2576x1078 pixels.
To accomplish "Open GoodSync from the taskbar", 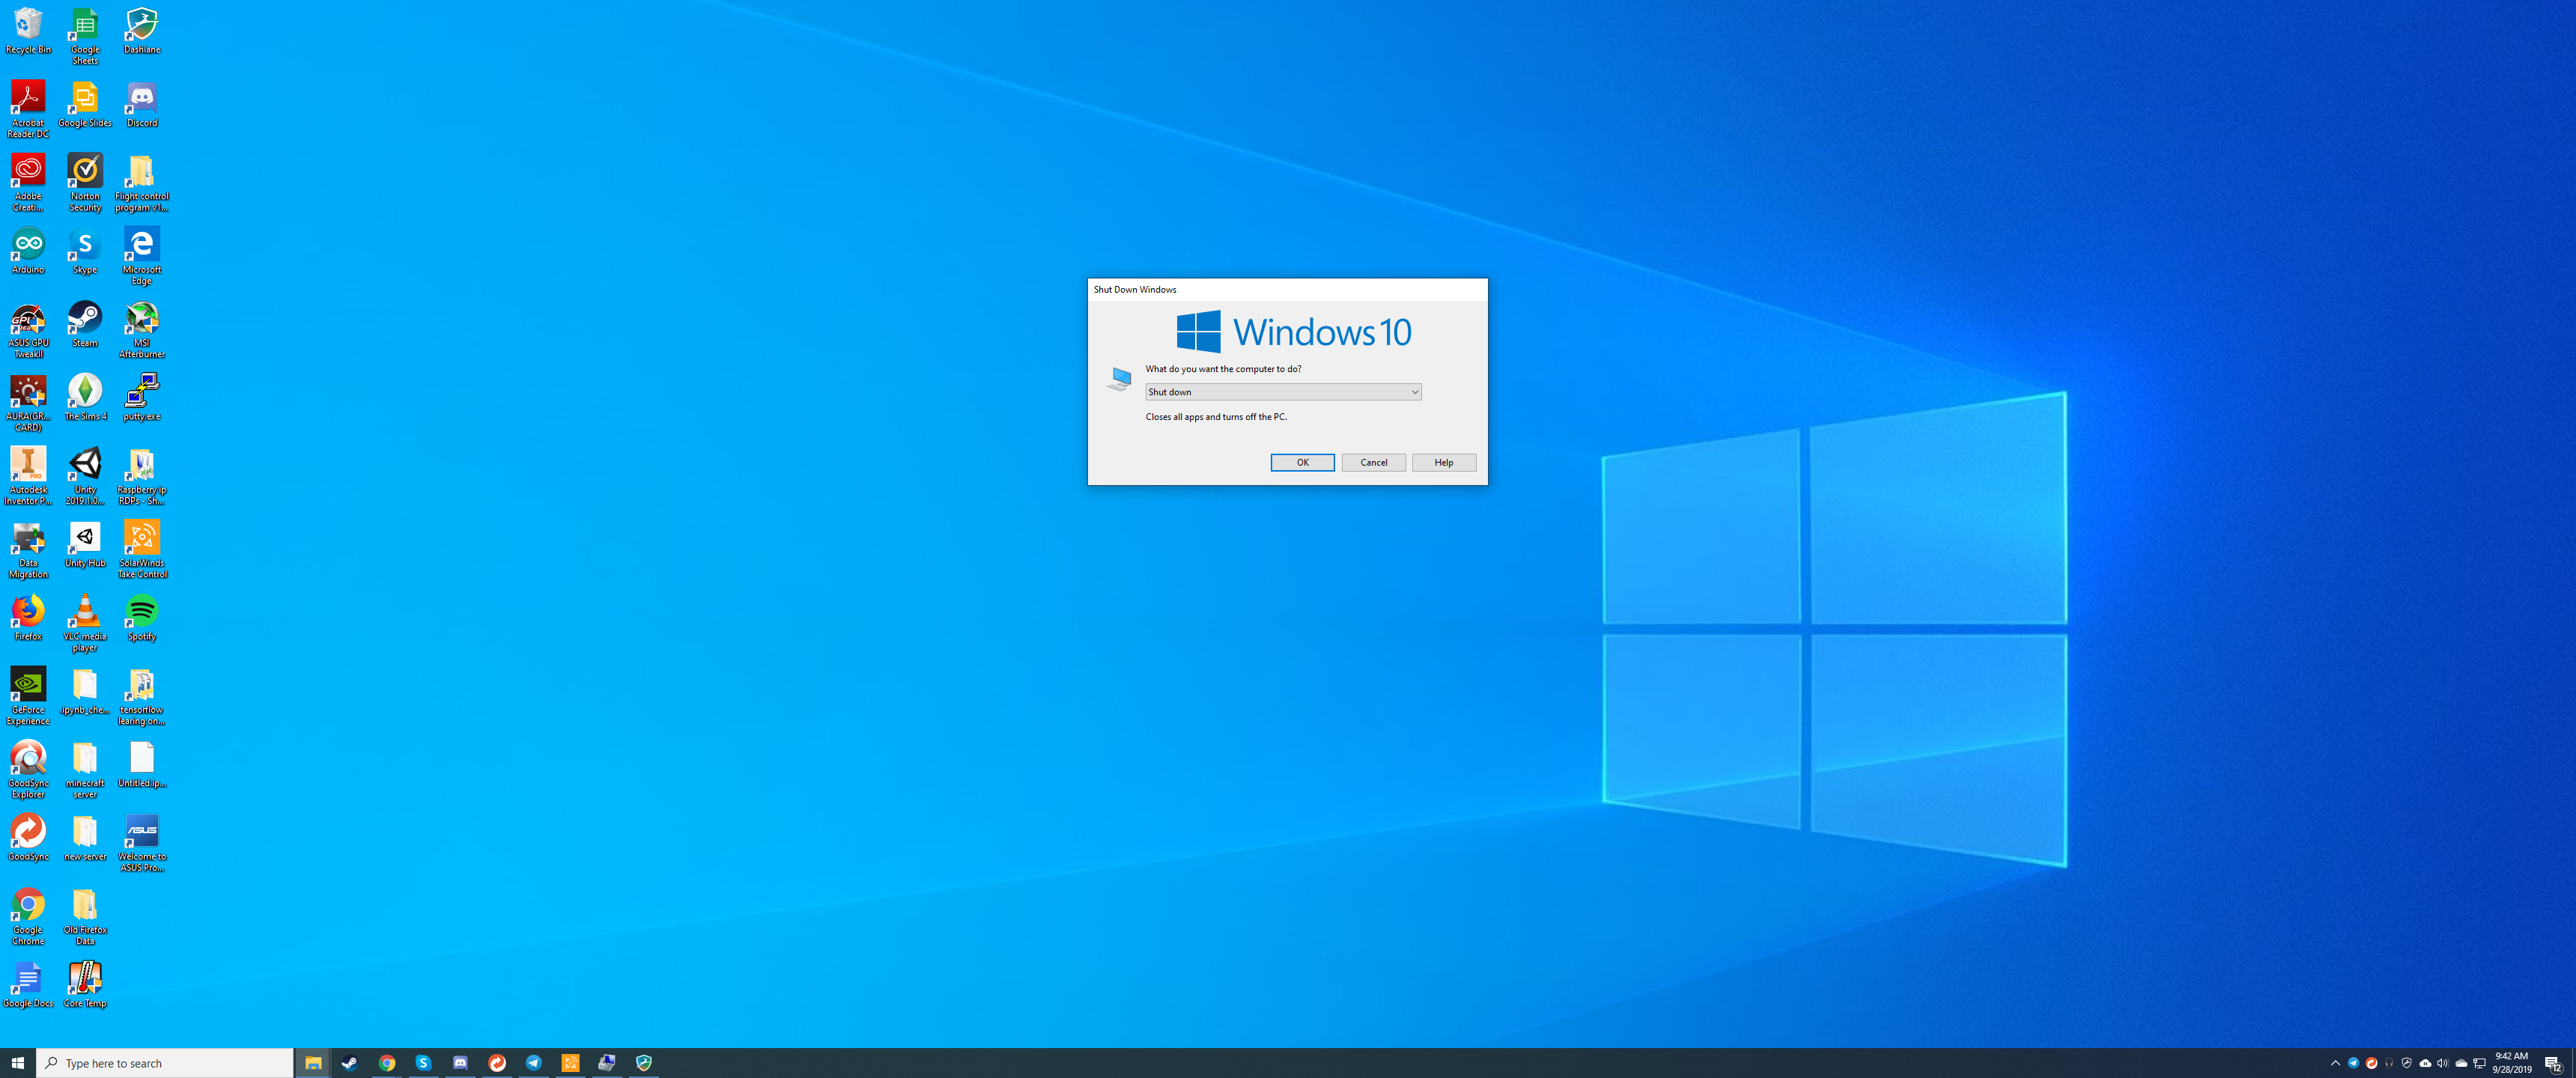I will [497, 1063].
